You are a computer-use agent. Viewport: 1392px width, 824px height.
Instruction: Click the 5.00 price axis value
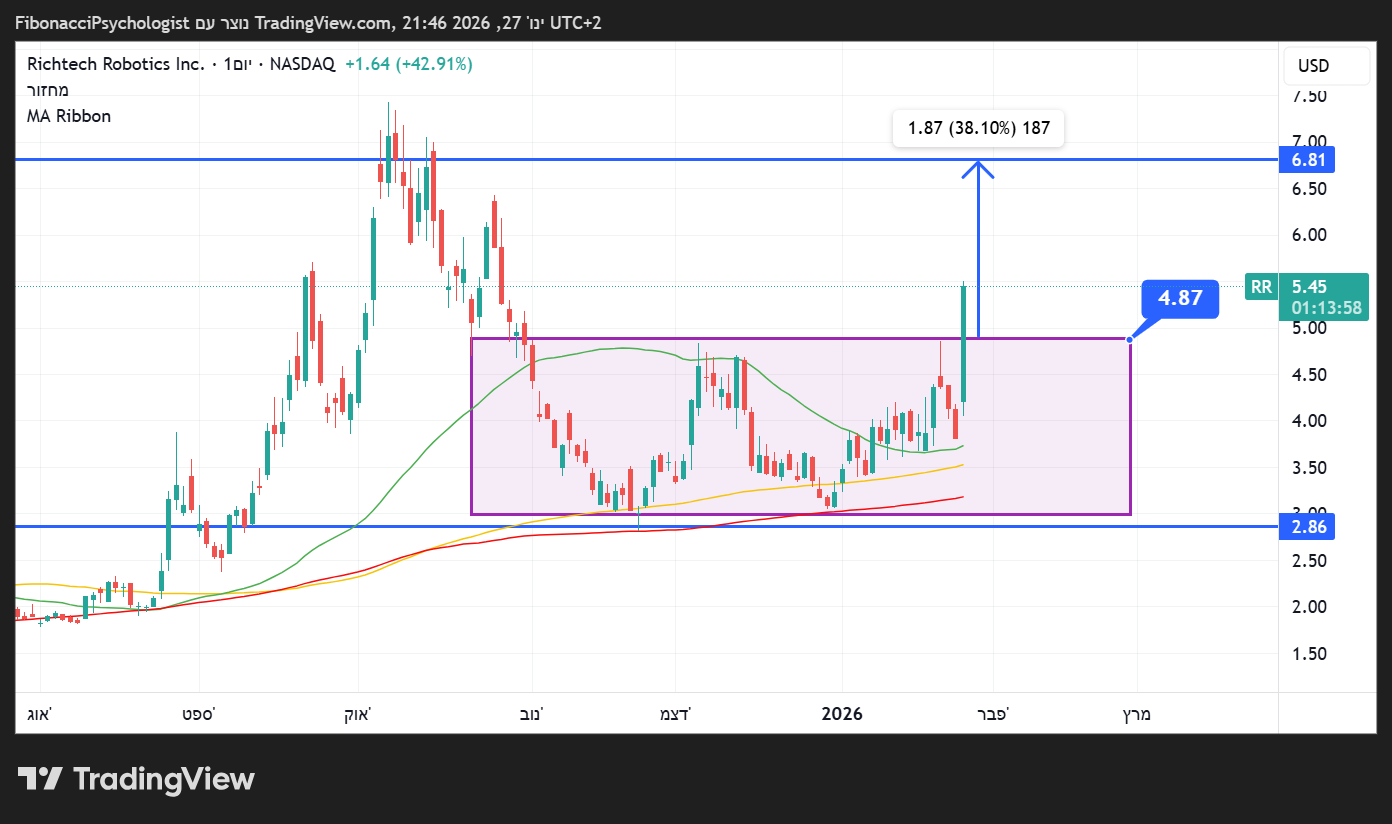[1310, 328]
